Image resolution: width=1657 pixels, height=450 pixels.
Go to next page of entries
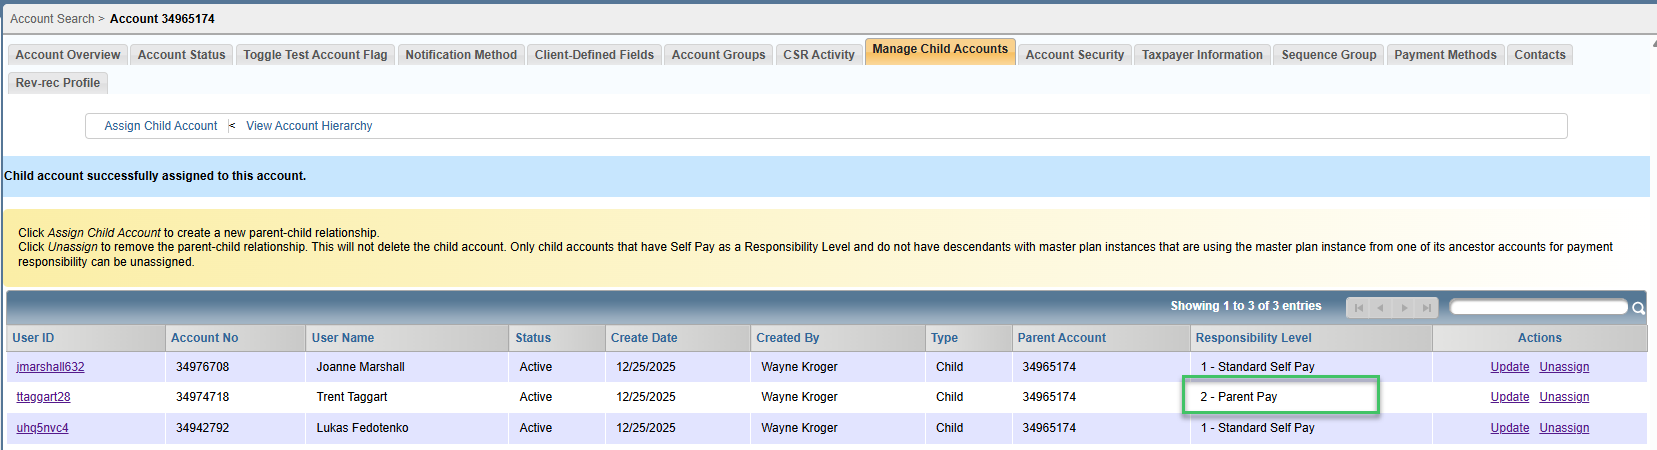1404,308
